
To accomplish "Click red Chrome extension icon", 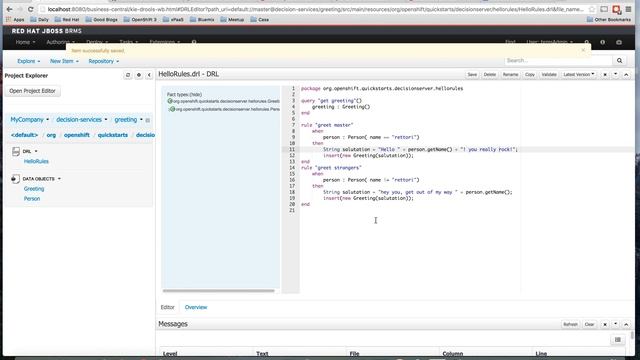I will pyautogui.click(x=616, y=9).
